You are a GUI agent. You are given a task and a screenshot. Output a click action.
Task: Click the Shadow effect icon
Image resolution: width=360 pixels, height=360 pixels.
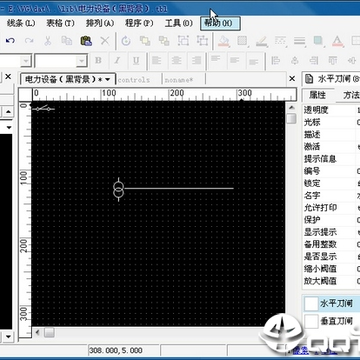coord(319,41)
